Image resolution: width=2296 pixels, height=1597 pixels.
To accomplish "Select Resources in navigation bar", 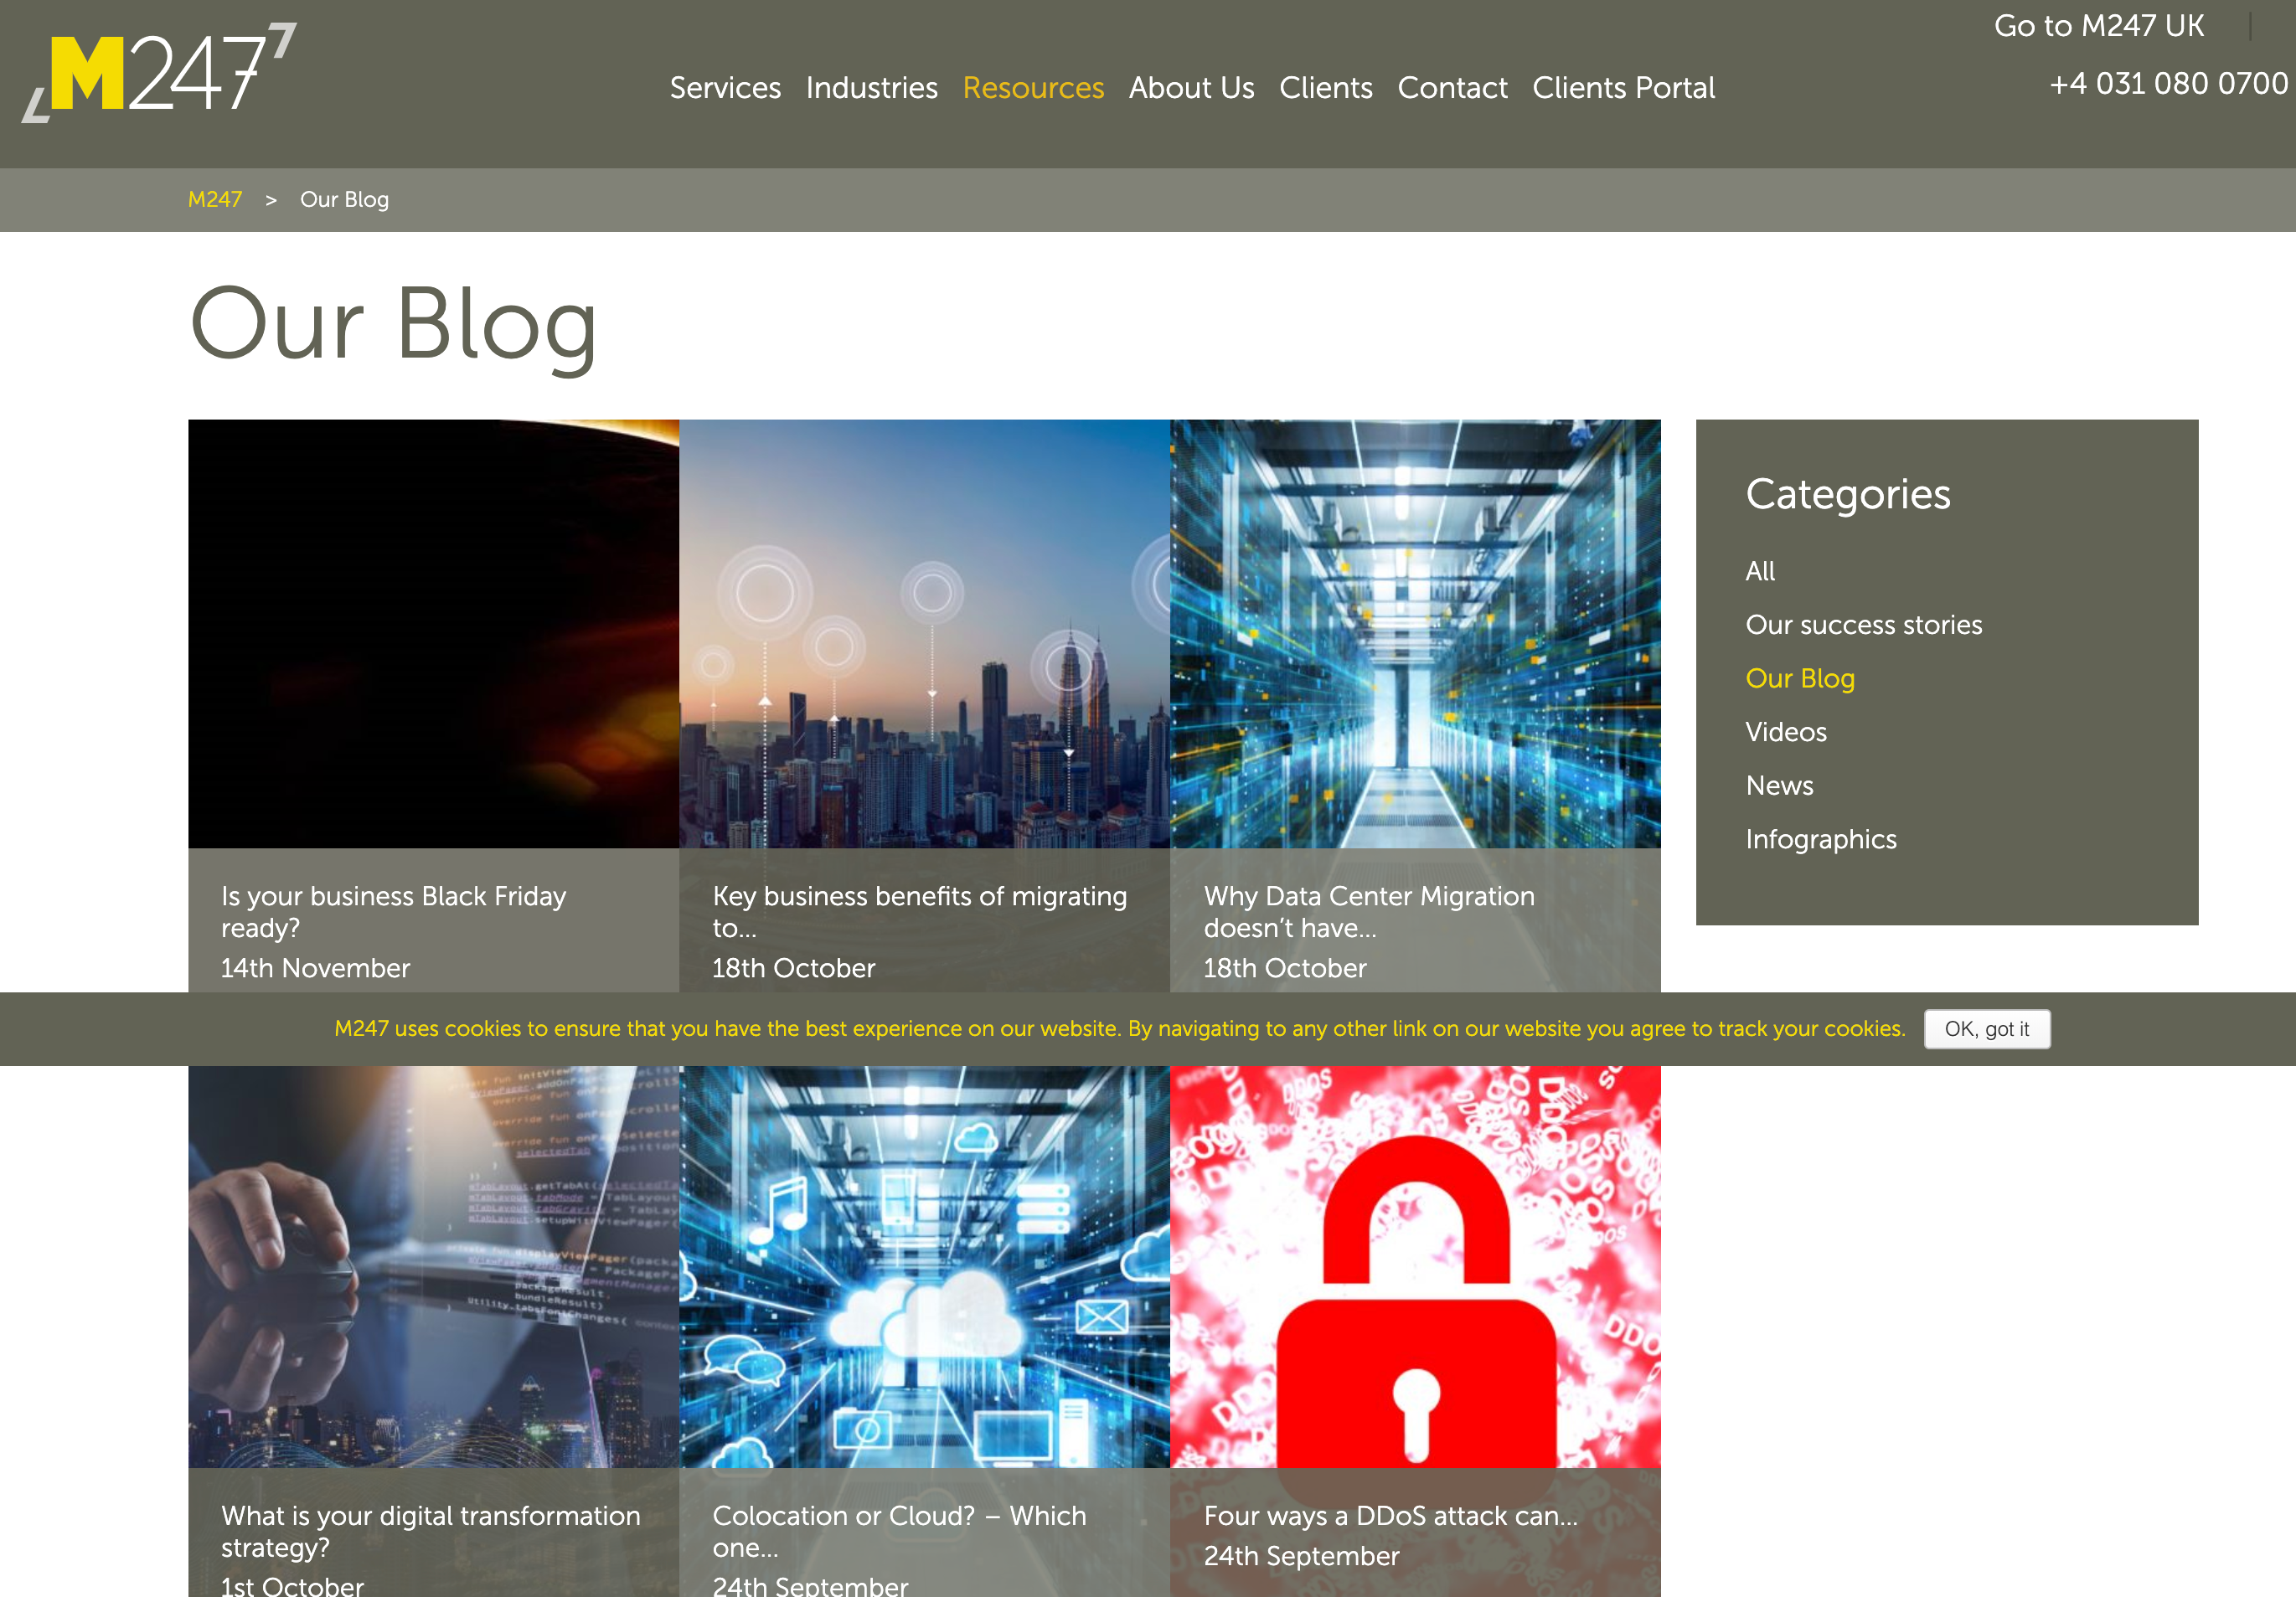I will [x=1033, y=88].
